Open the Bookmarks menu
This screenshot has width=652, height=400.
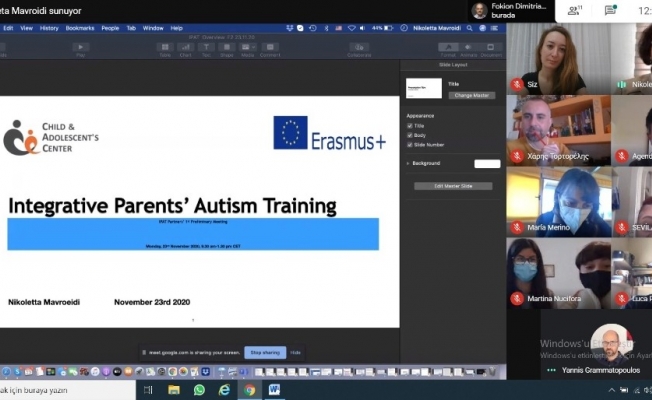click(x=79, y=28)
